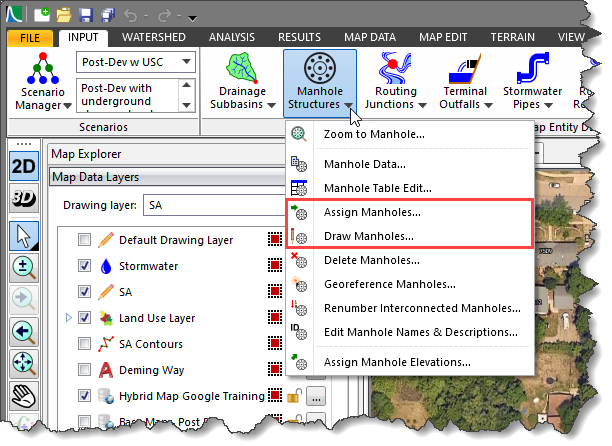Choose Assign Manhole Elevations item

coord(410,362)
